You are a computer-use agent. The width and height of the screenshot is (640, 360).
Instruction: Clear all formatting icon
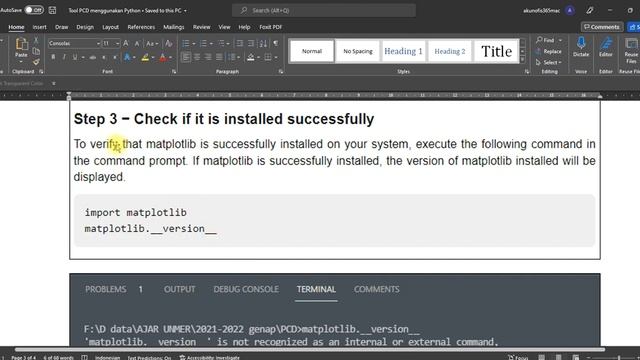point(168,43)
